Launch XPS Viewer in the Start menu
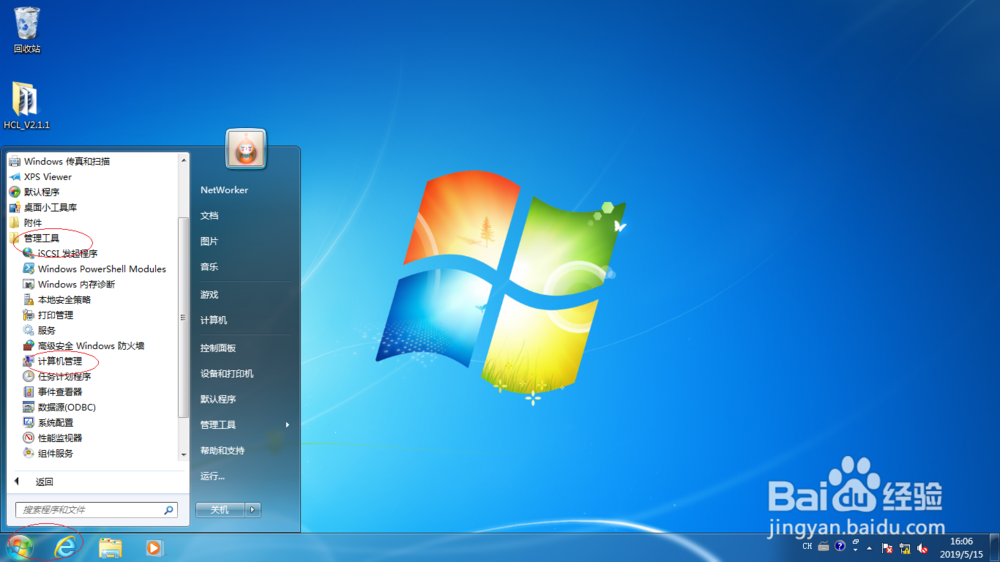The height and width of the screenshot is (562, 1000). (41, 177)
